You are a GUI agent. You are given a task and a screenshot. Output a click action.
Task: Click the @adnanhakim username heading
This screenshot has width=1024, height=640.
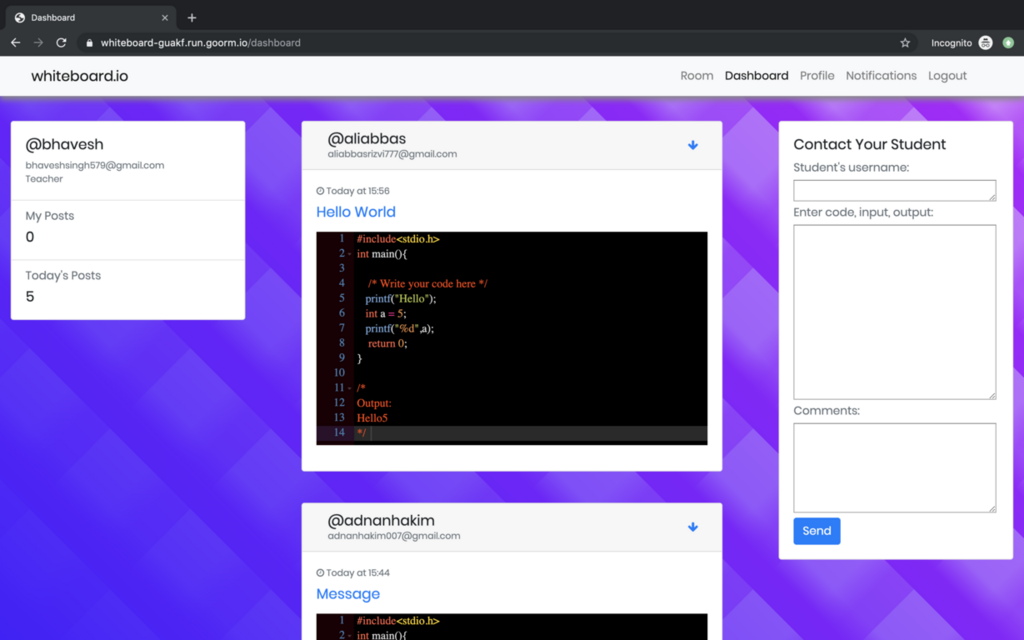[381, 520]
